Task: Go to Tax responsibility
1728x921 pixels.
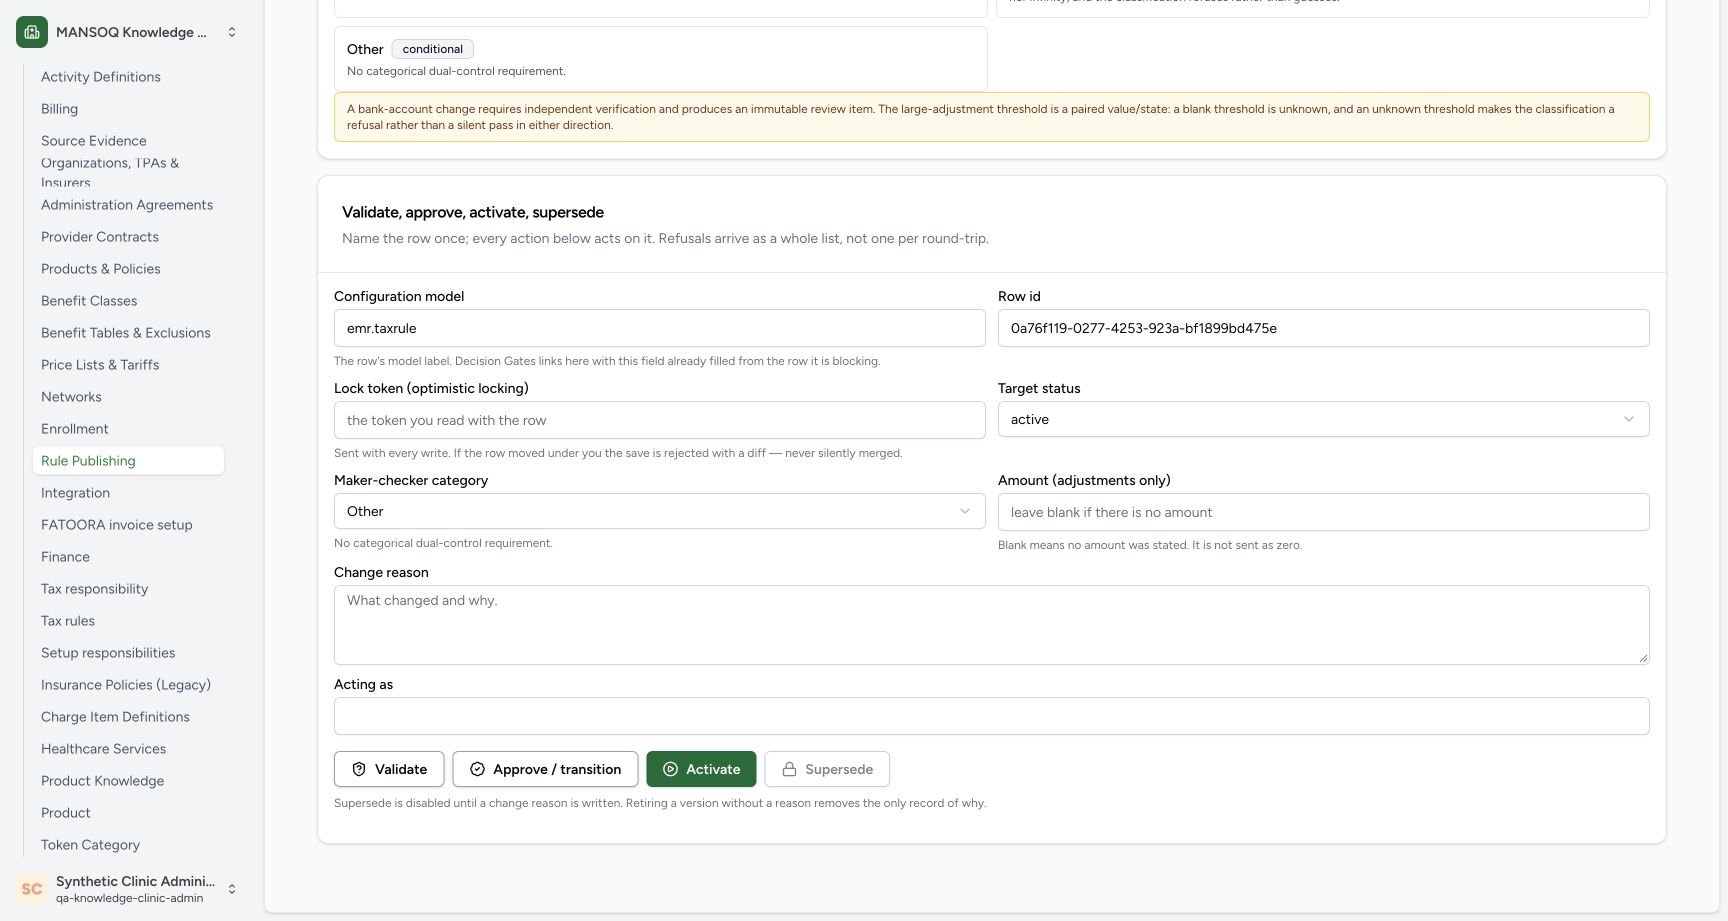Action: [x=95, y=589]
